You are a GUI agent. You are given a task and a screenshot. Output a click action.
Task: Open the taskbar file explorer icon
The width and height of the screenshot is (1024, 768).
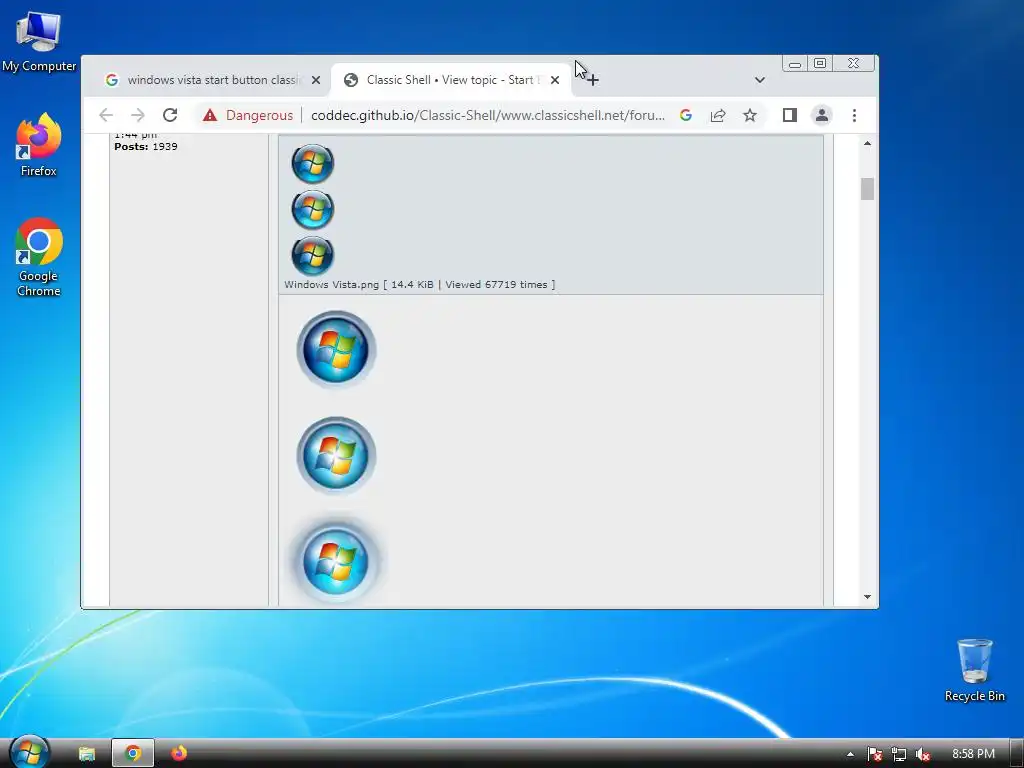[x=87, y=754]
